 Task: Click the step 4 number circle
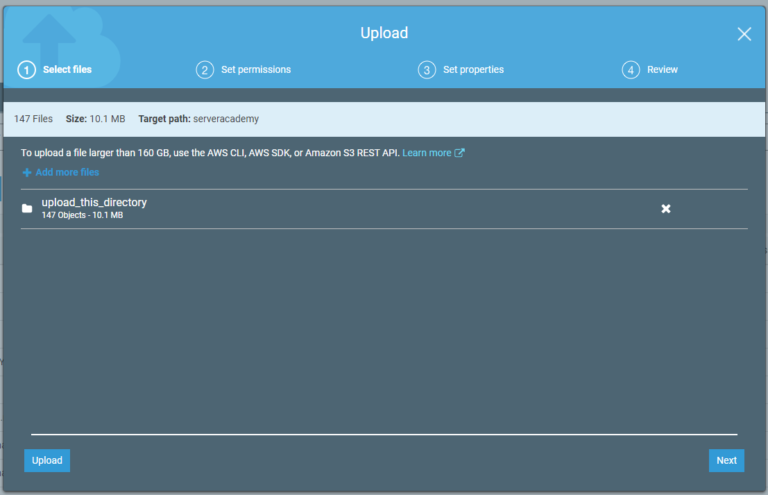click(631, 70)
